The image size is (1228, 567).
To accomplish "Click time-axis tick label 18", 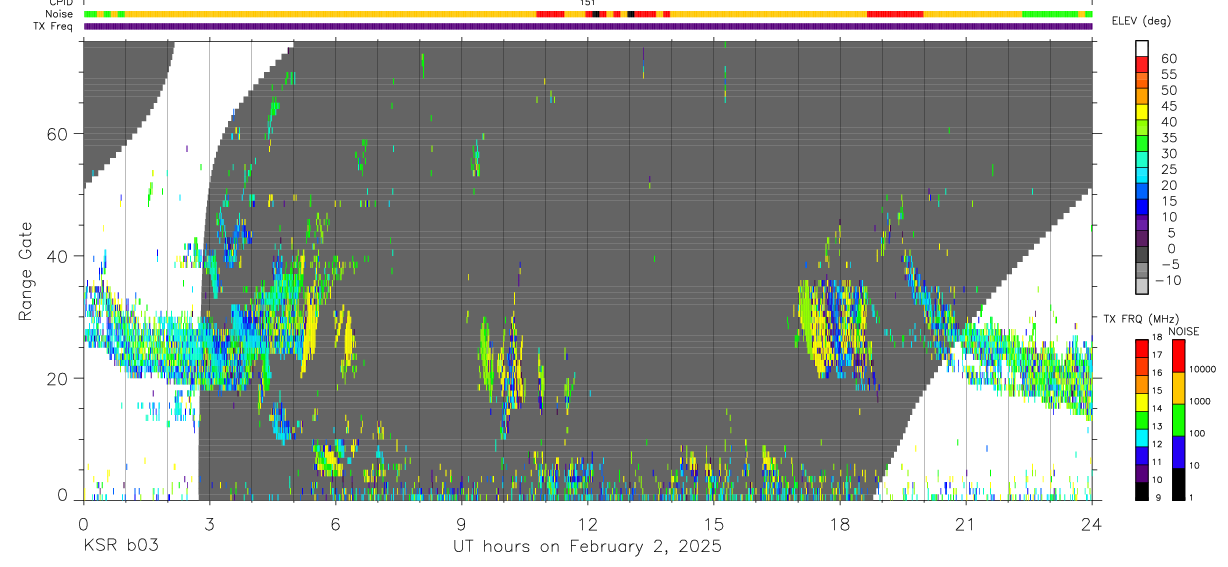I will point(839,524).
